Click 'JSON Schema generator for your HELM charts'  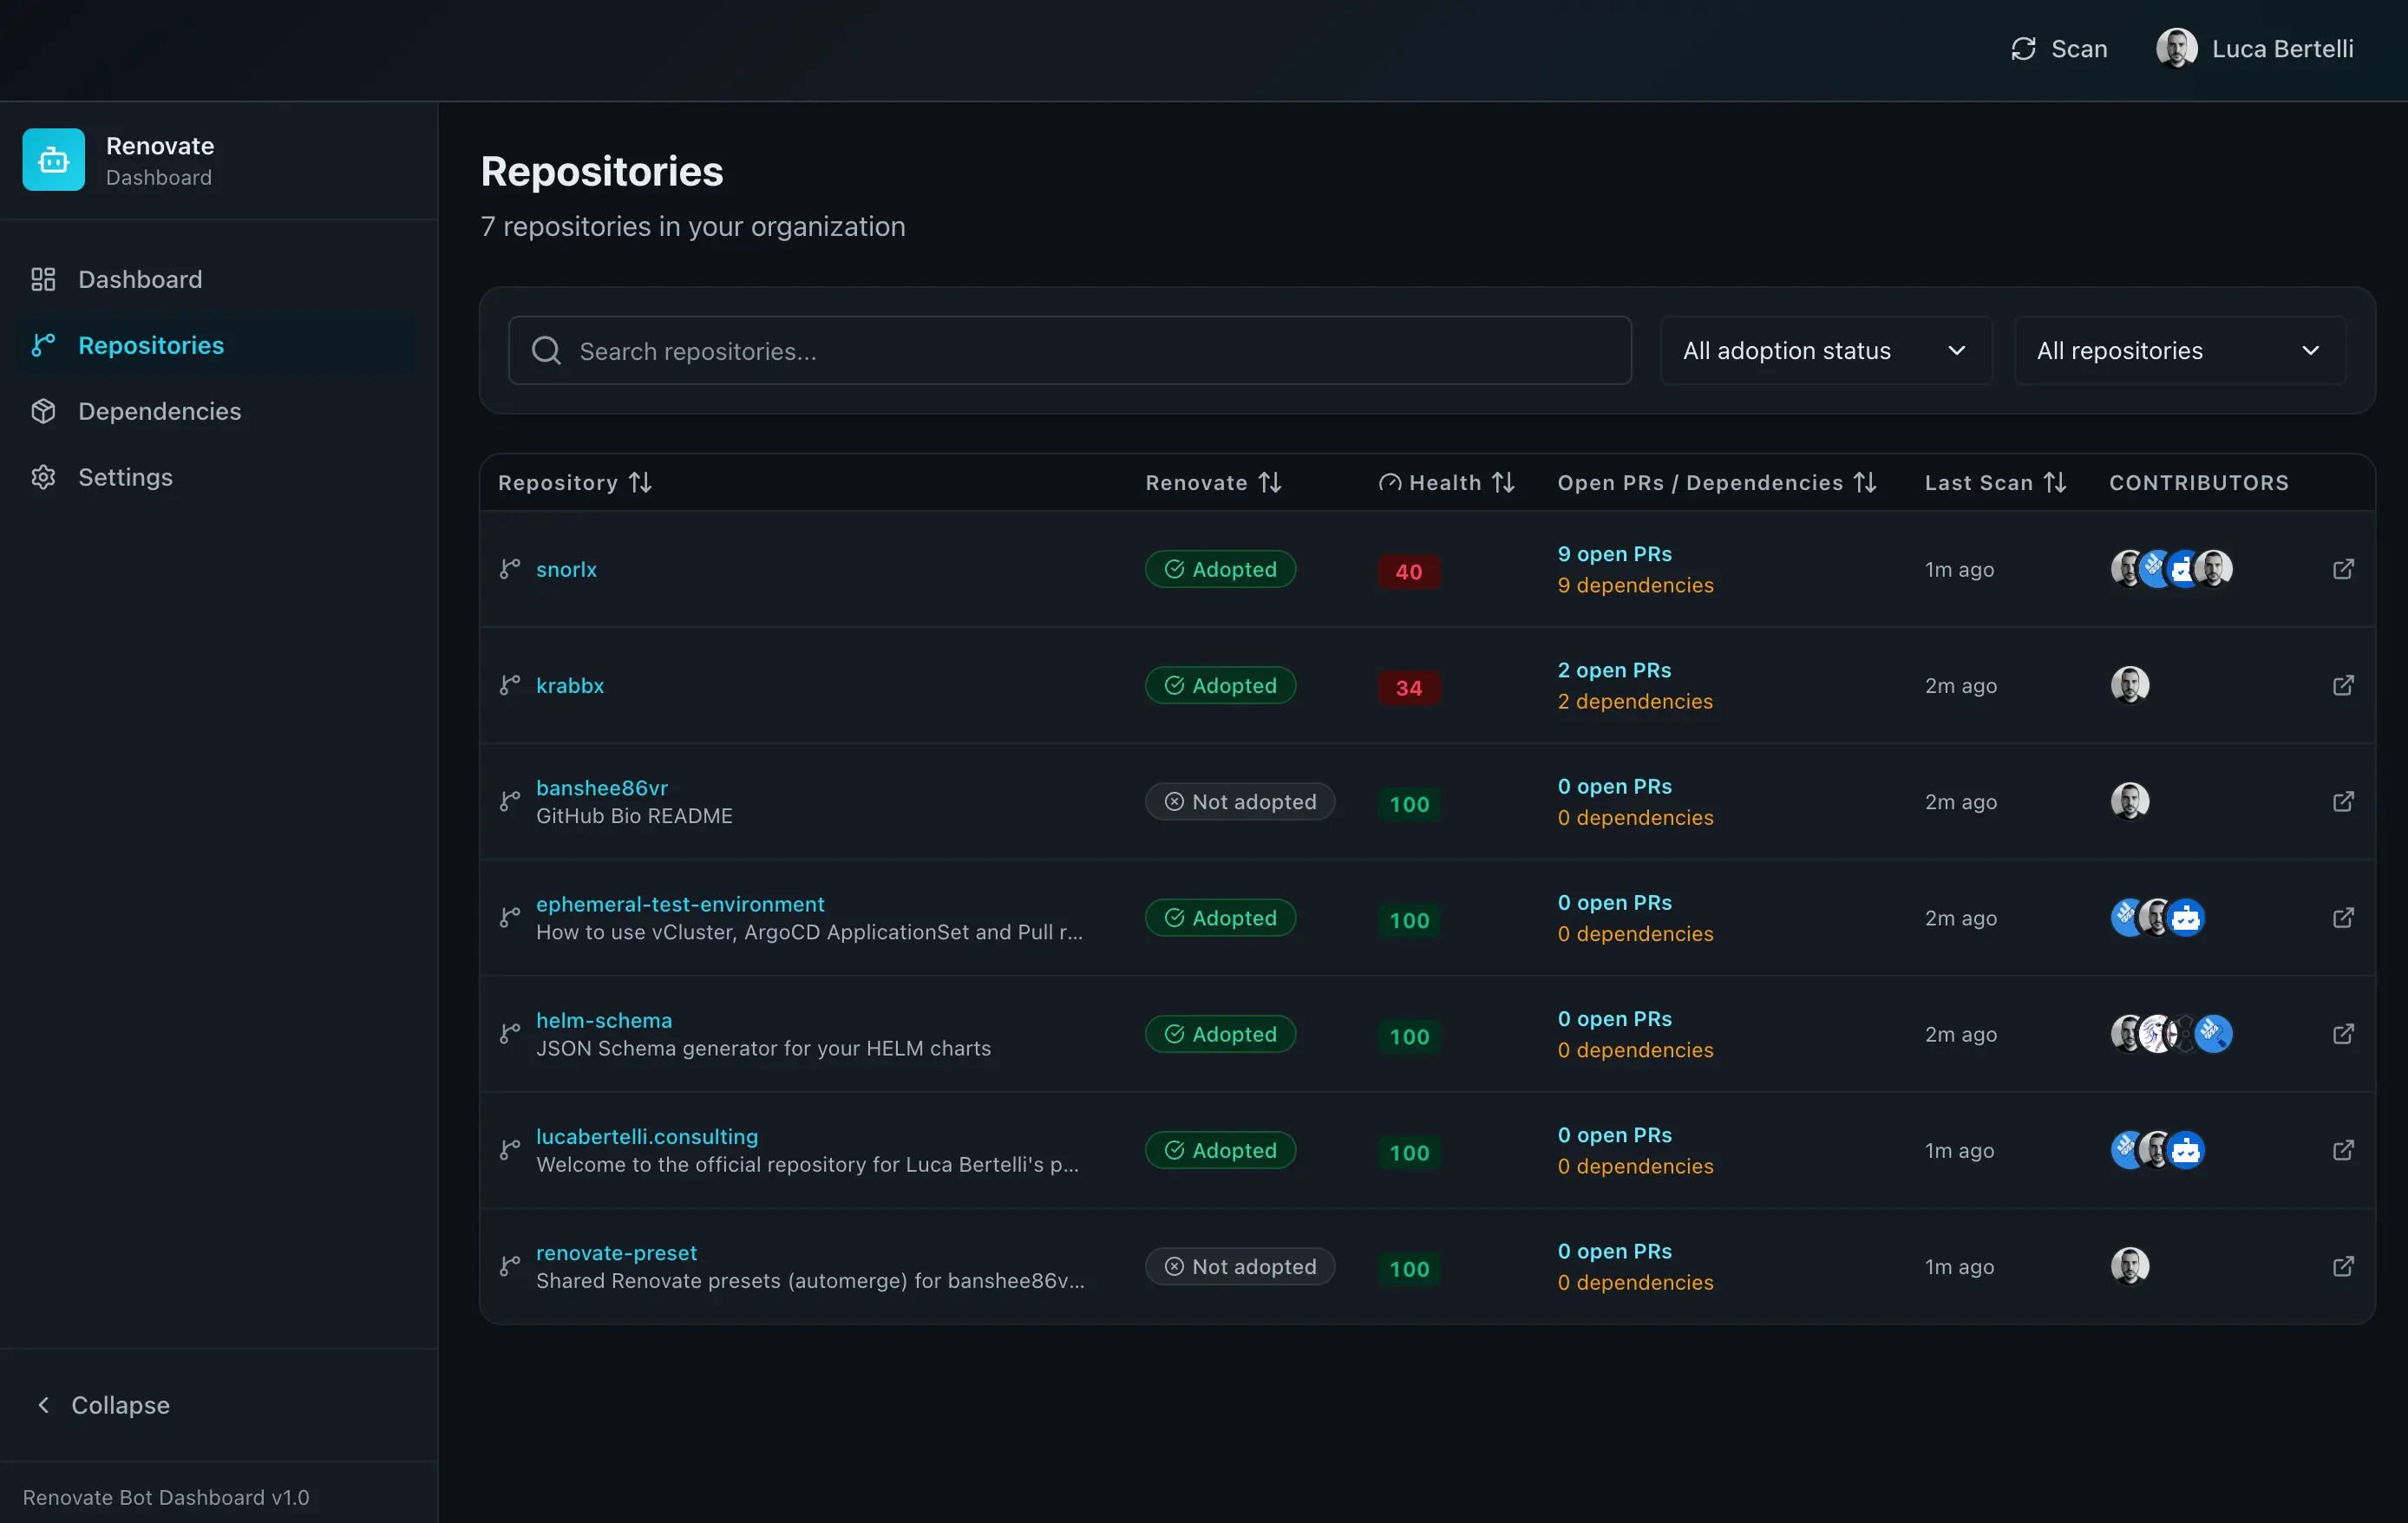[x=763, y=1048]
